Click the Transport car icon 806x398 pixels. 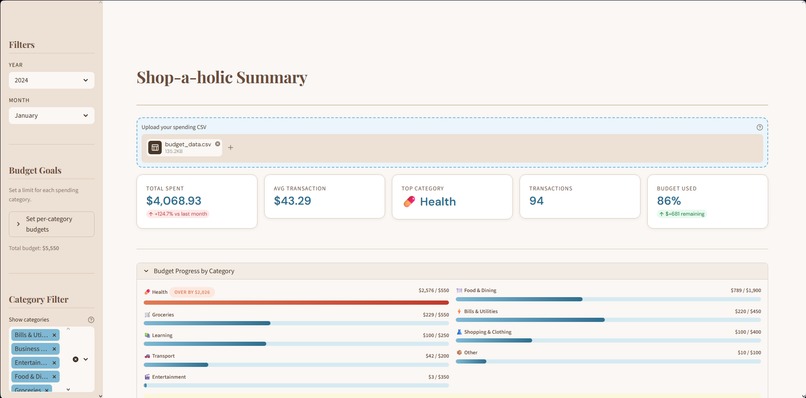147,356
